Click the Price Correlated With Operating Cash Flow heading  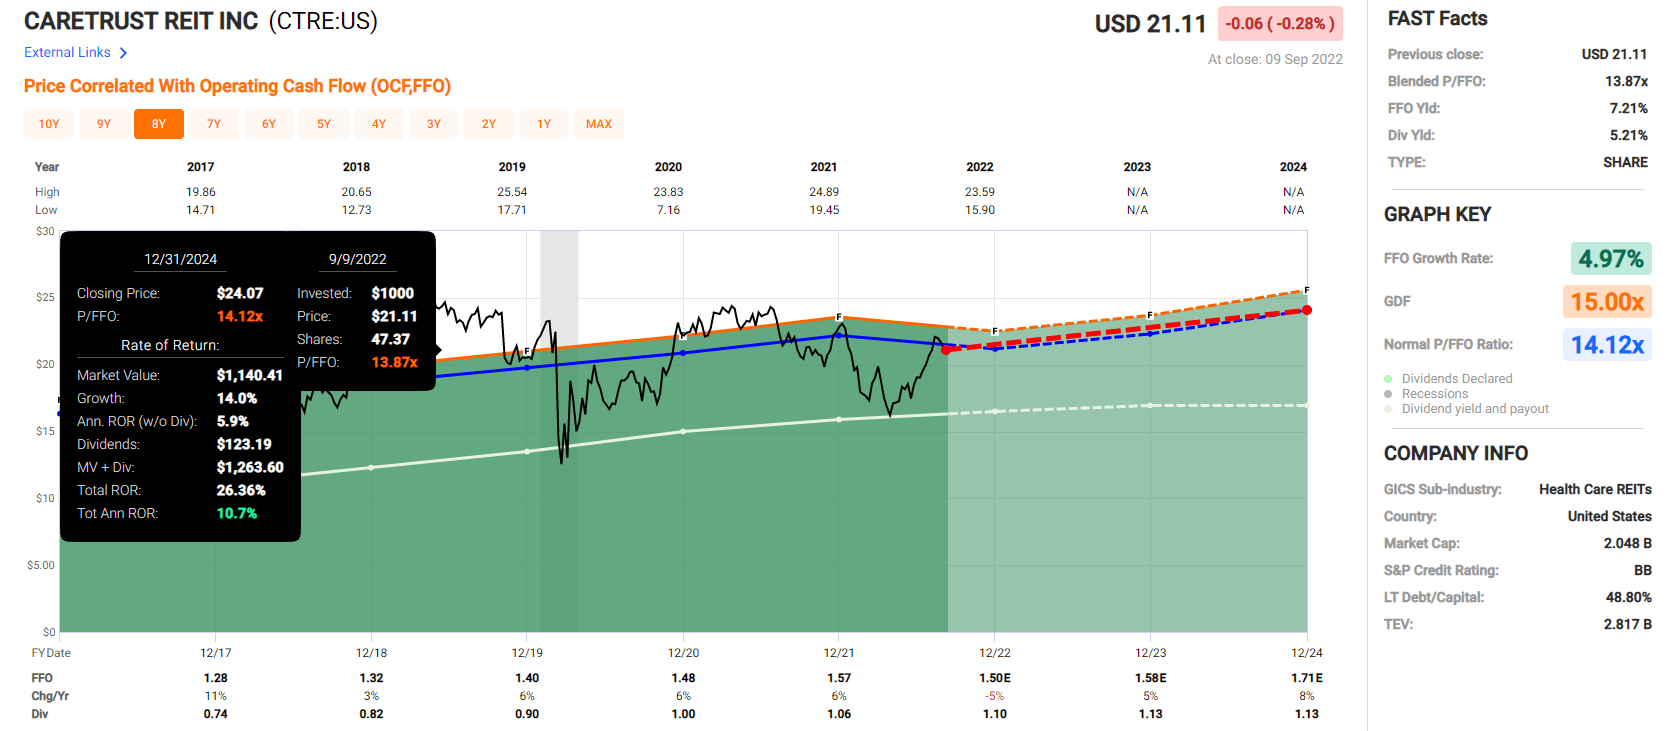click(237, 86)
